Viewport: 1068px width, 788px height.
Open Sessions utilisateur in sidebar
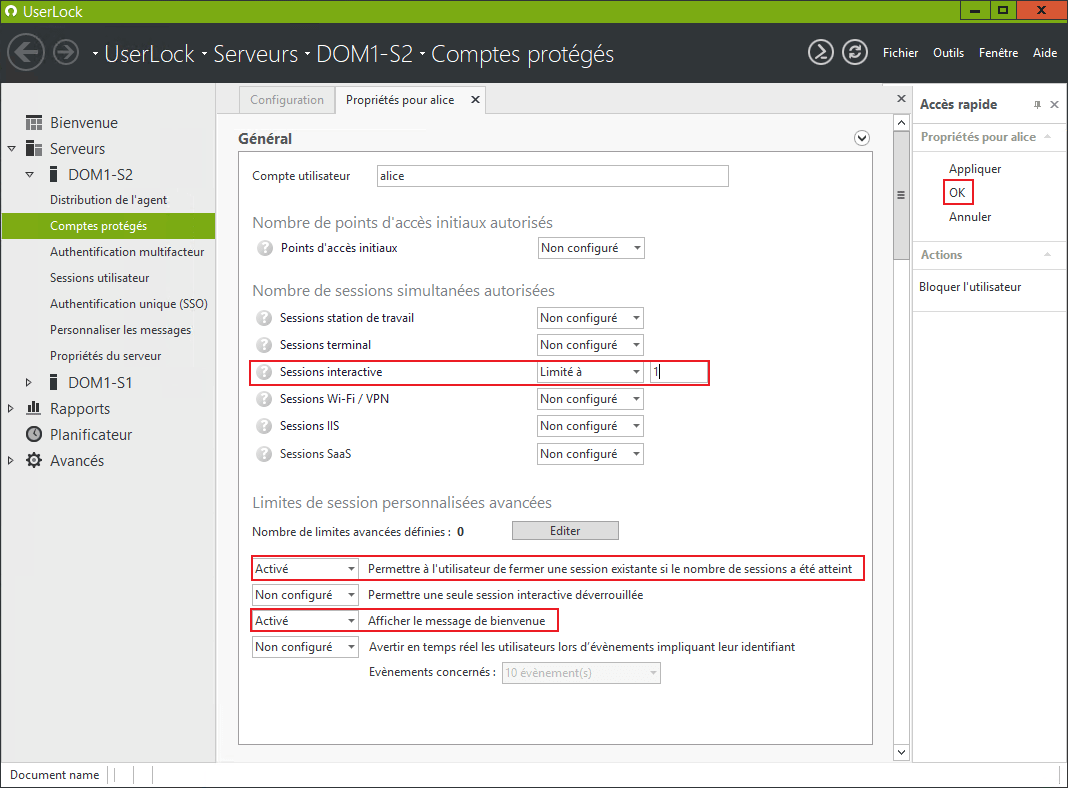tap(99, 278)
